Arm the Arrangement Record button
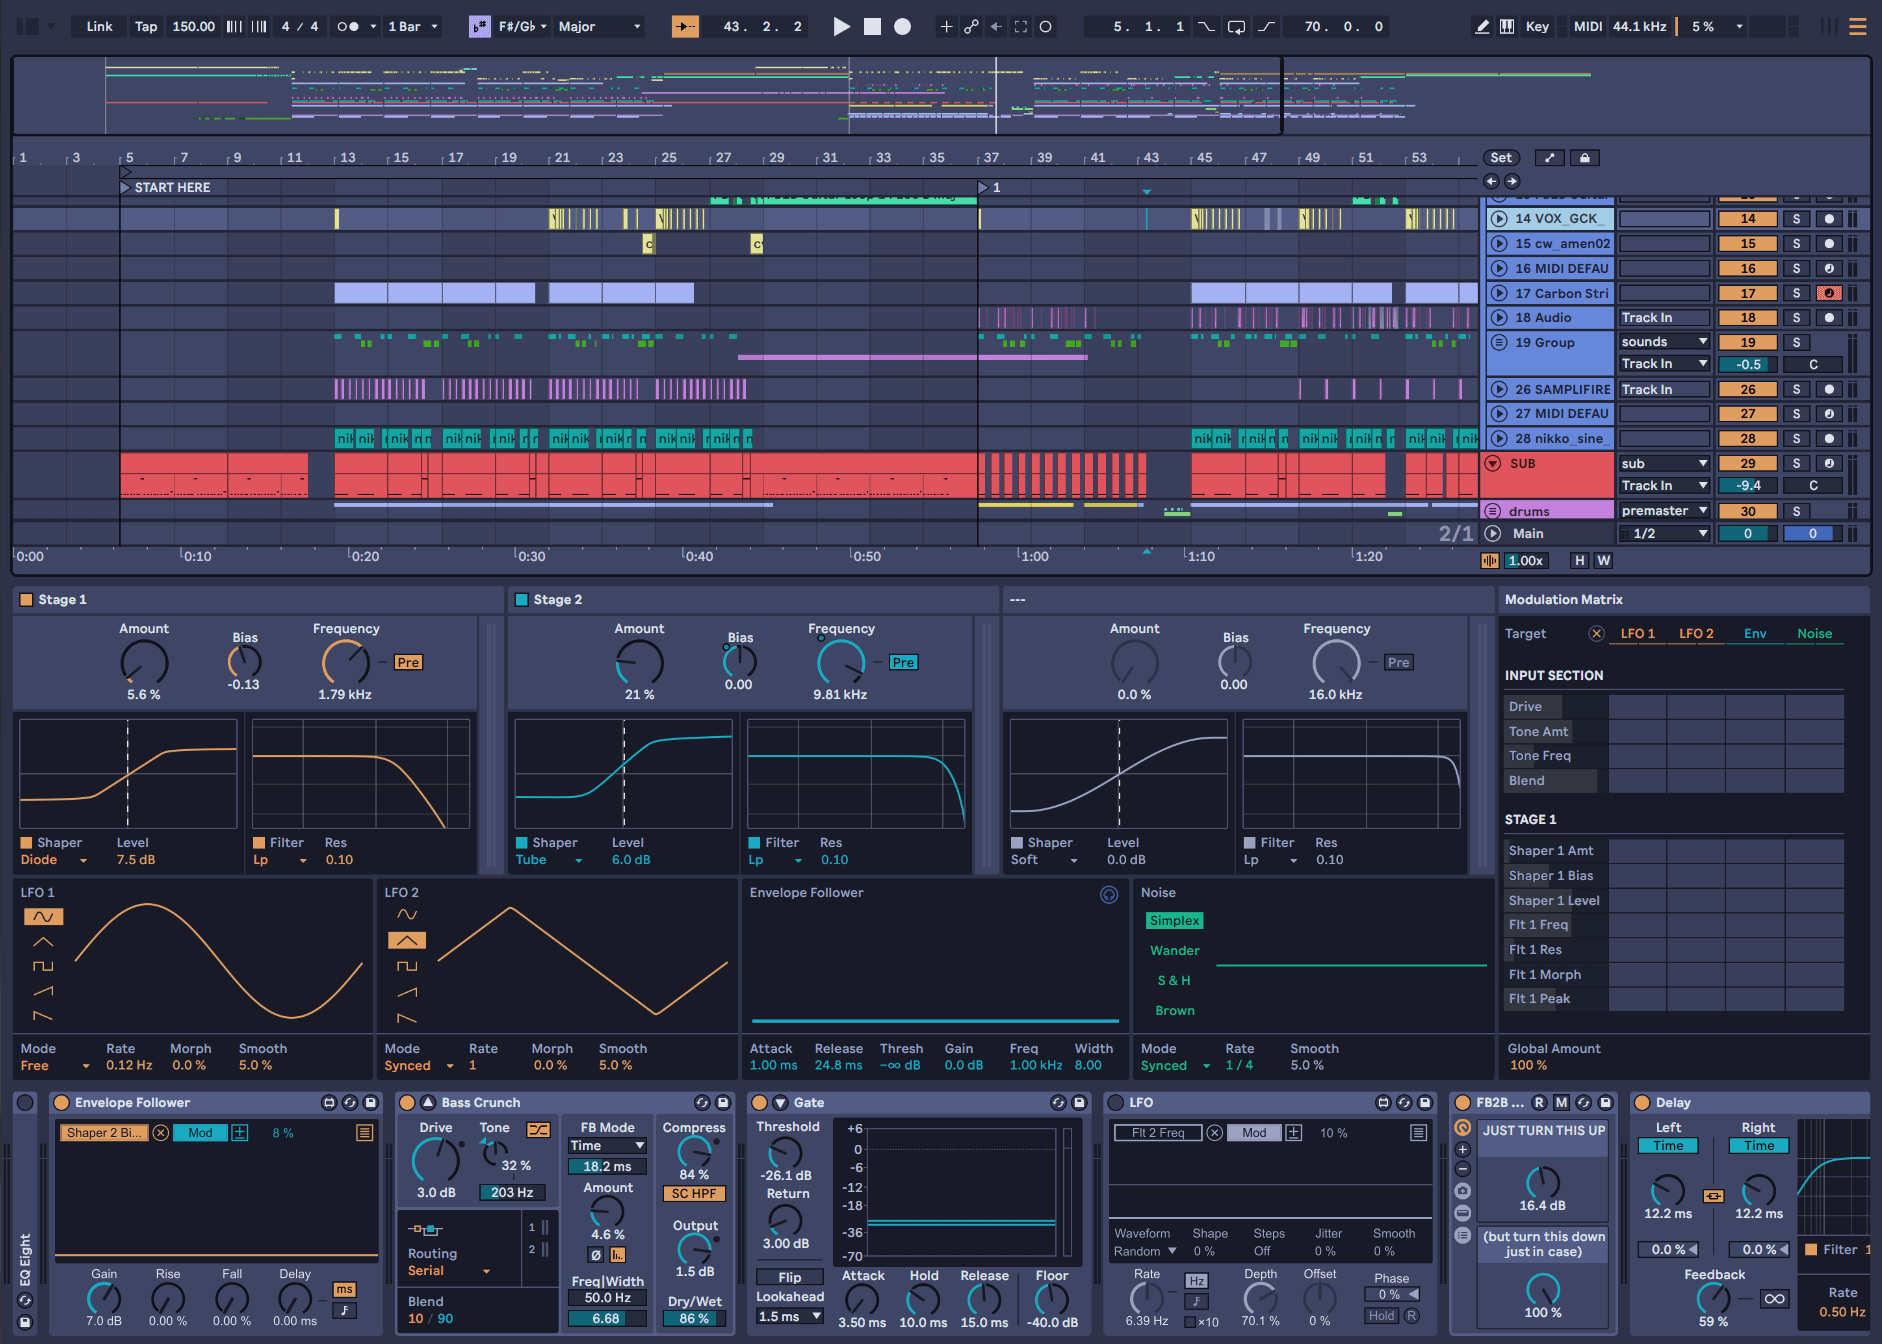The height and width of the screenshot is (1344, 1882). click(x=902, y=27)
